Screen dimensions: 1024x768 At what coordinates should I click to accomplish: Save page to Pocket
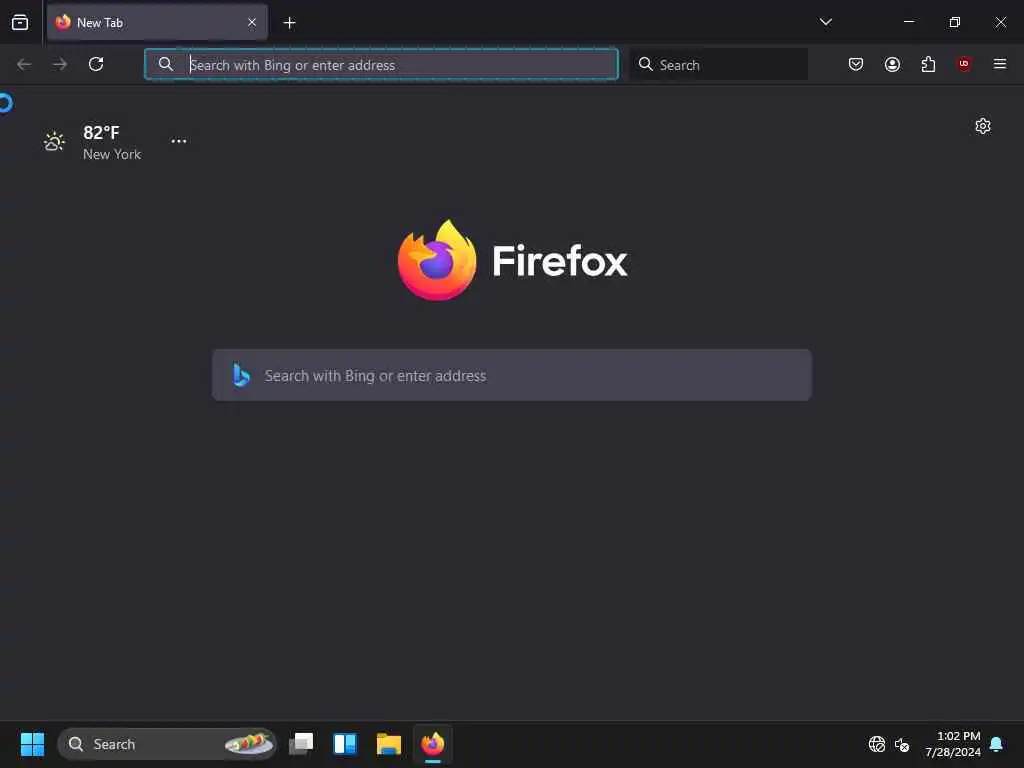pos(856,64)
